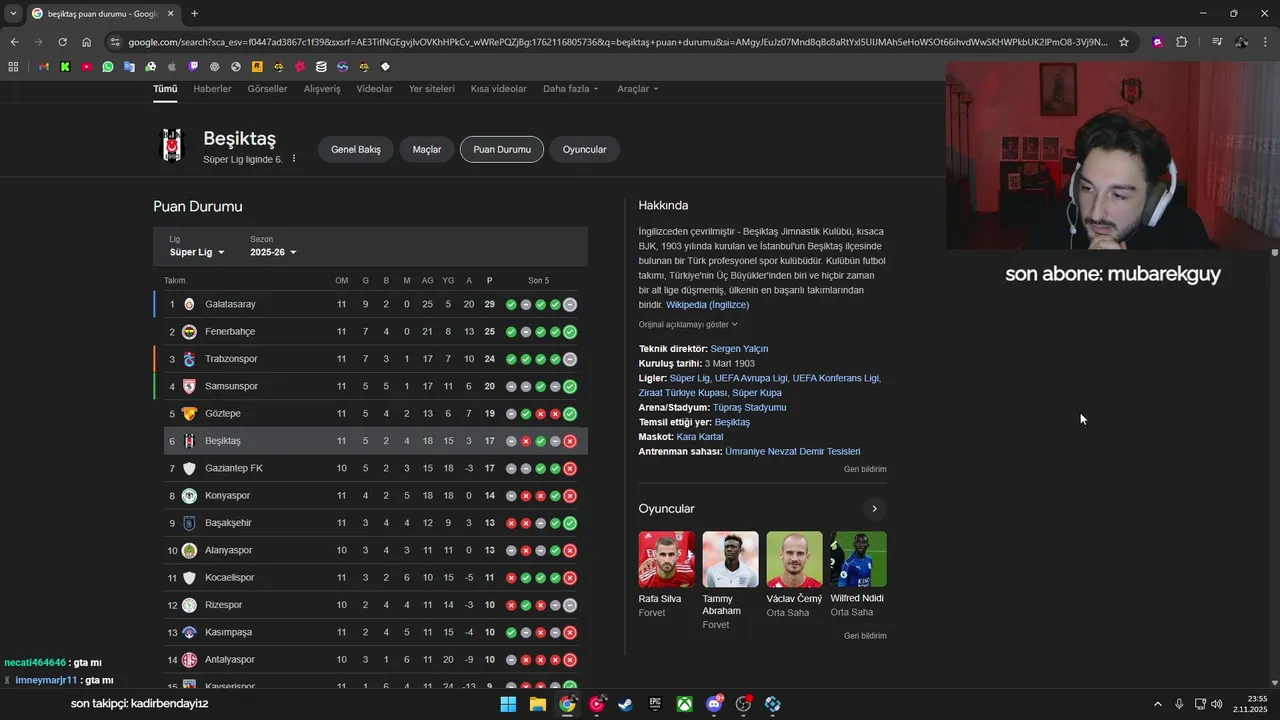This screenshot has height=720, width=1280.
Task: Go to the browser home page
Action: click(x=86, y=42)
